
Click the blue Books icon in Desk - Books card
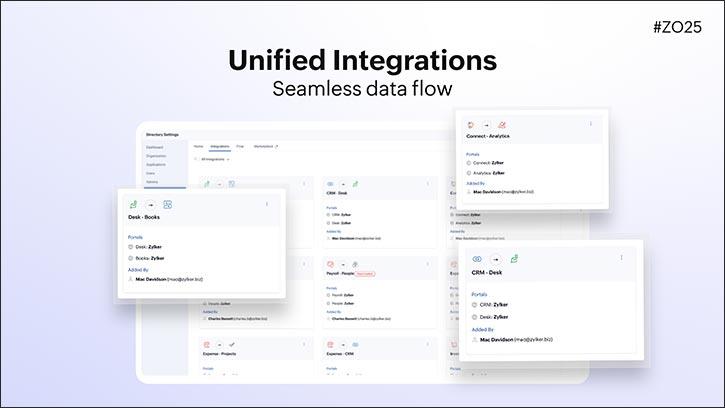(x=167, y=204)
